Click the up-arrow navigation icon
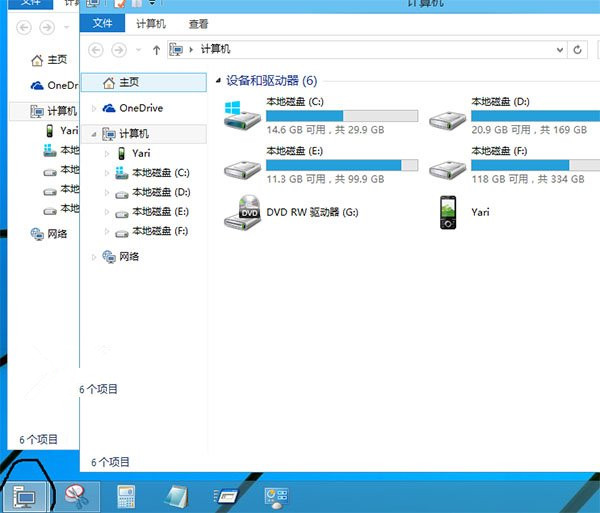The height and width of the screenshot is (513, 600). 156,49
